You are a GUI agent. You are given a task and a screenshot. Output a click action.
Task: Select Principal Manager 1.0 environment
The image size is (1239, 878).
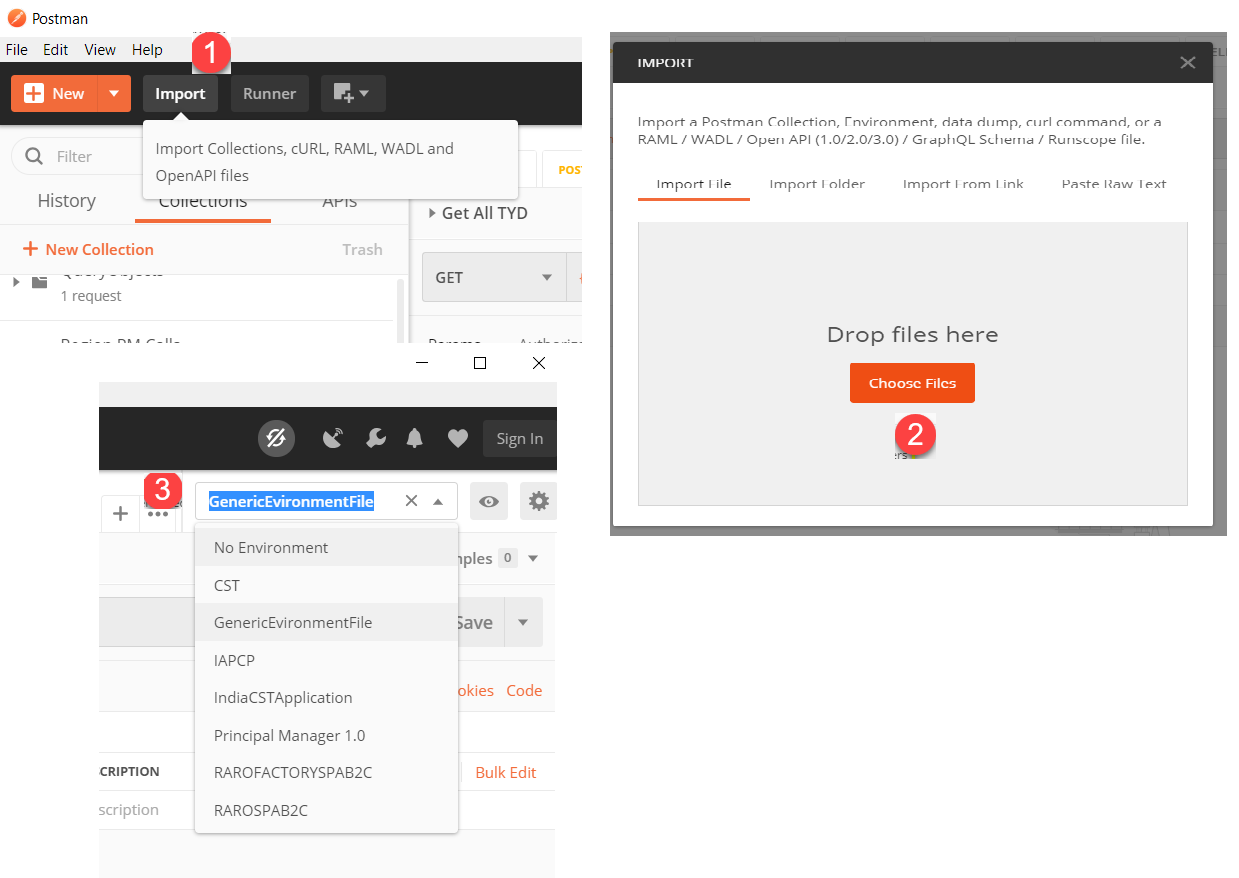(x=326, y=735)
